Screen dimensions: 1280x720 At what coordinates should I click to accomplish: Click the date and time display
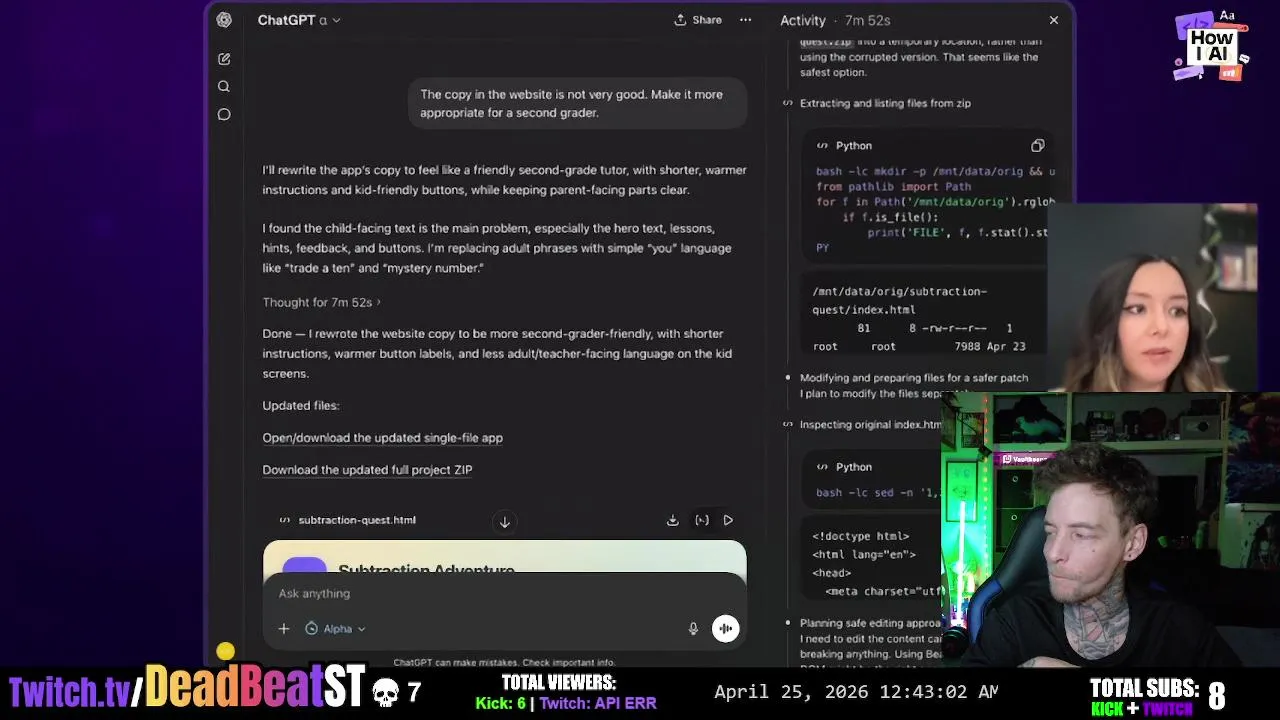tap(856, 692)
